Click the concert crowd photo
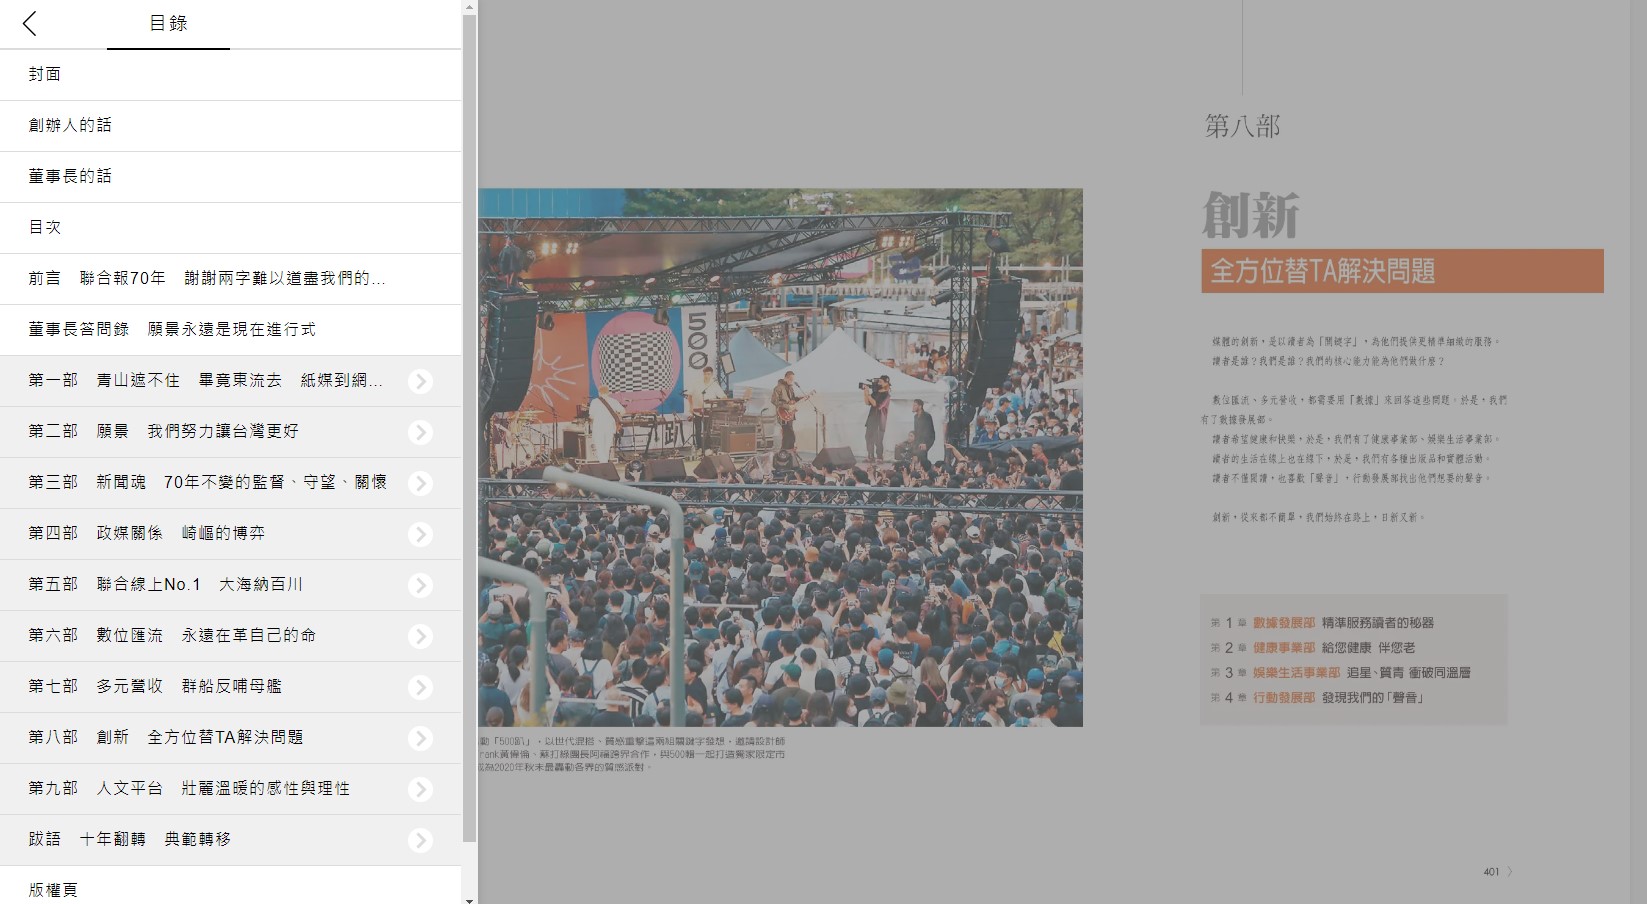The width and height of the screenshot is (1647, 904). click(780, 457)
